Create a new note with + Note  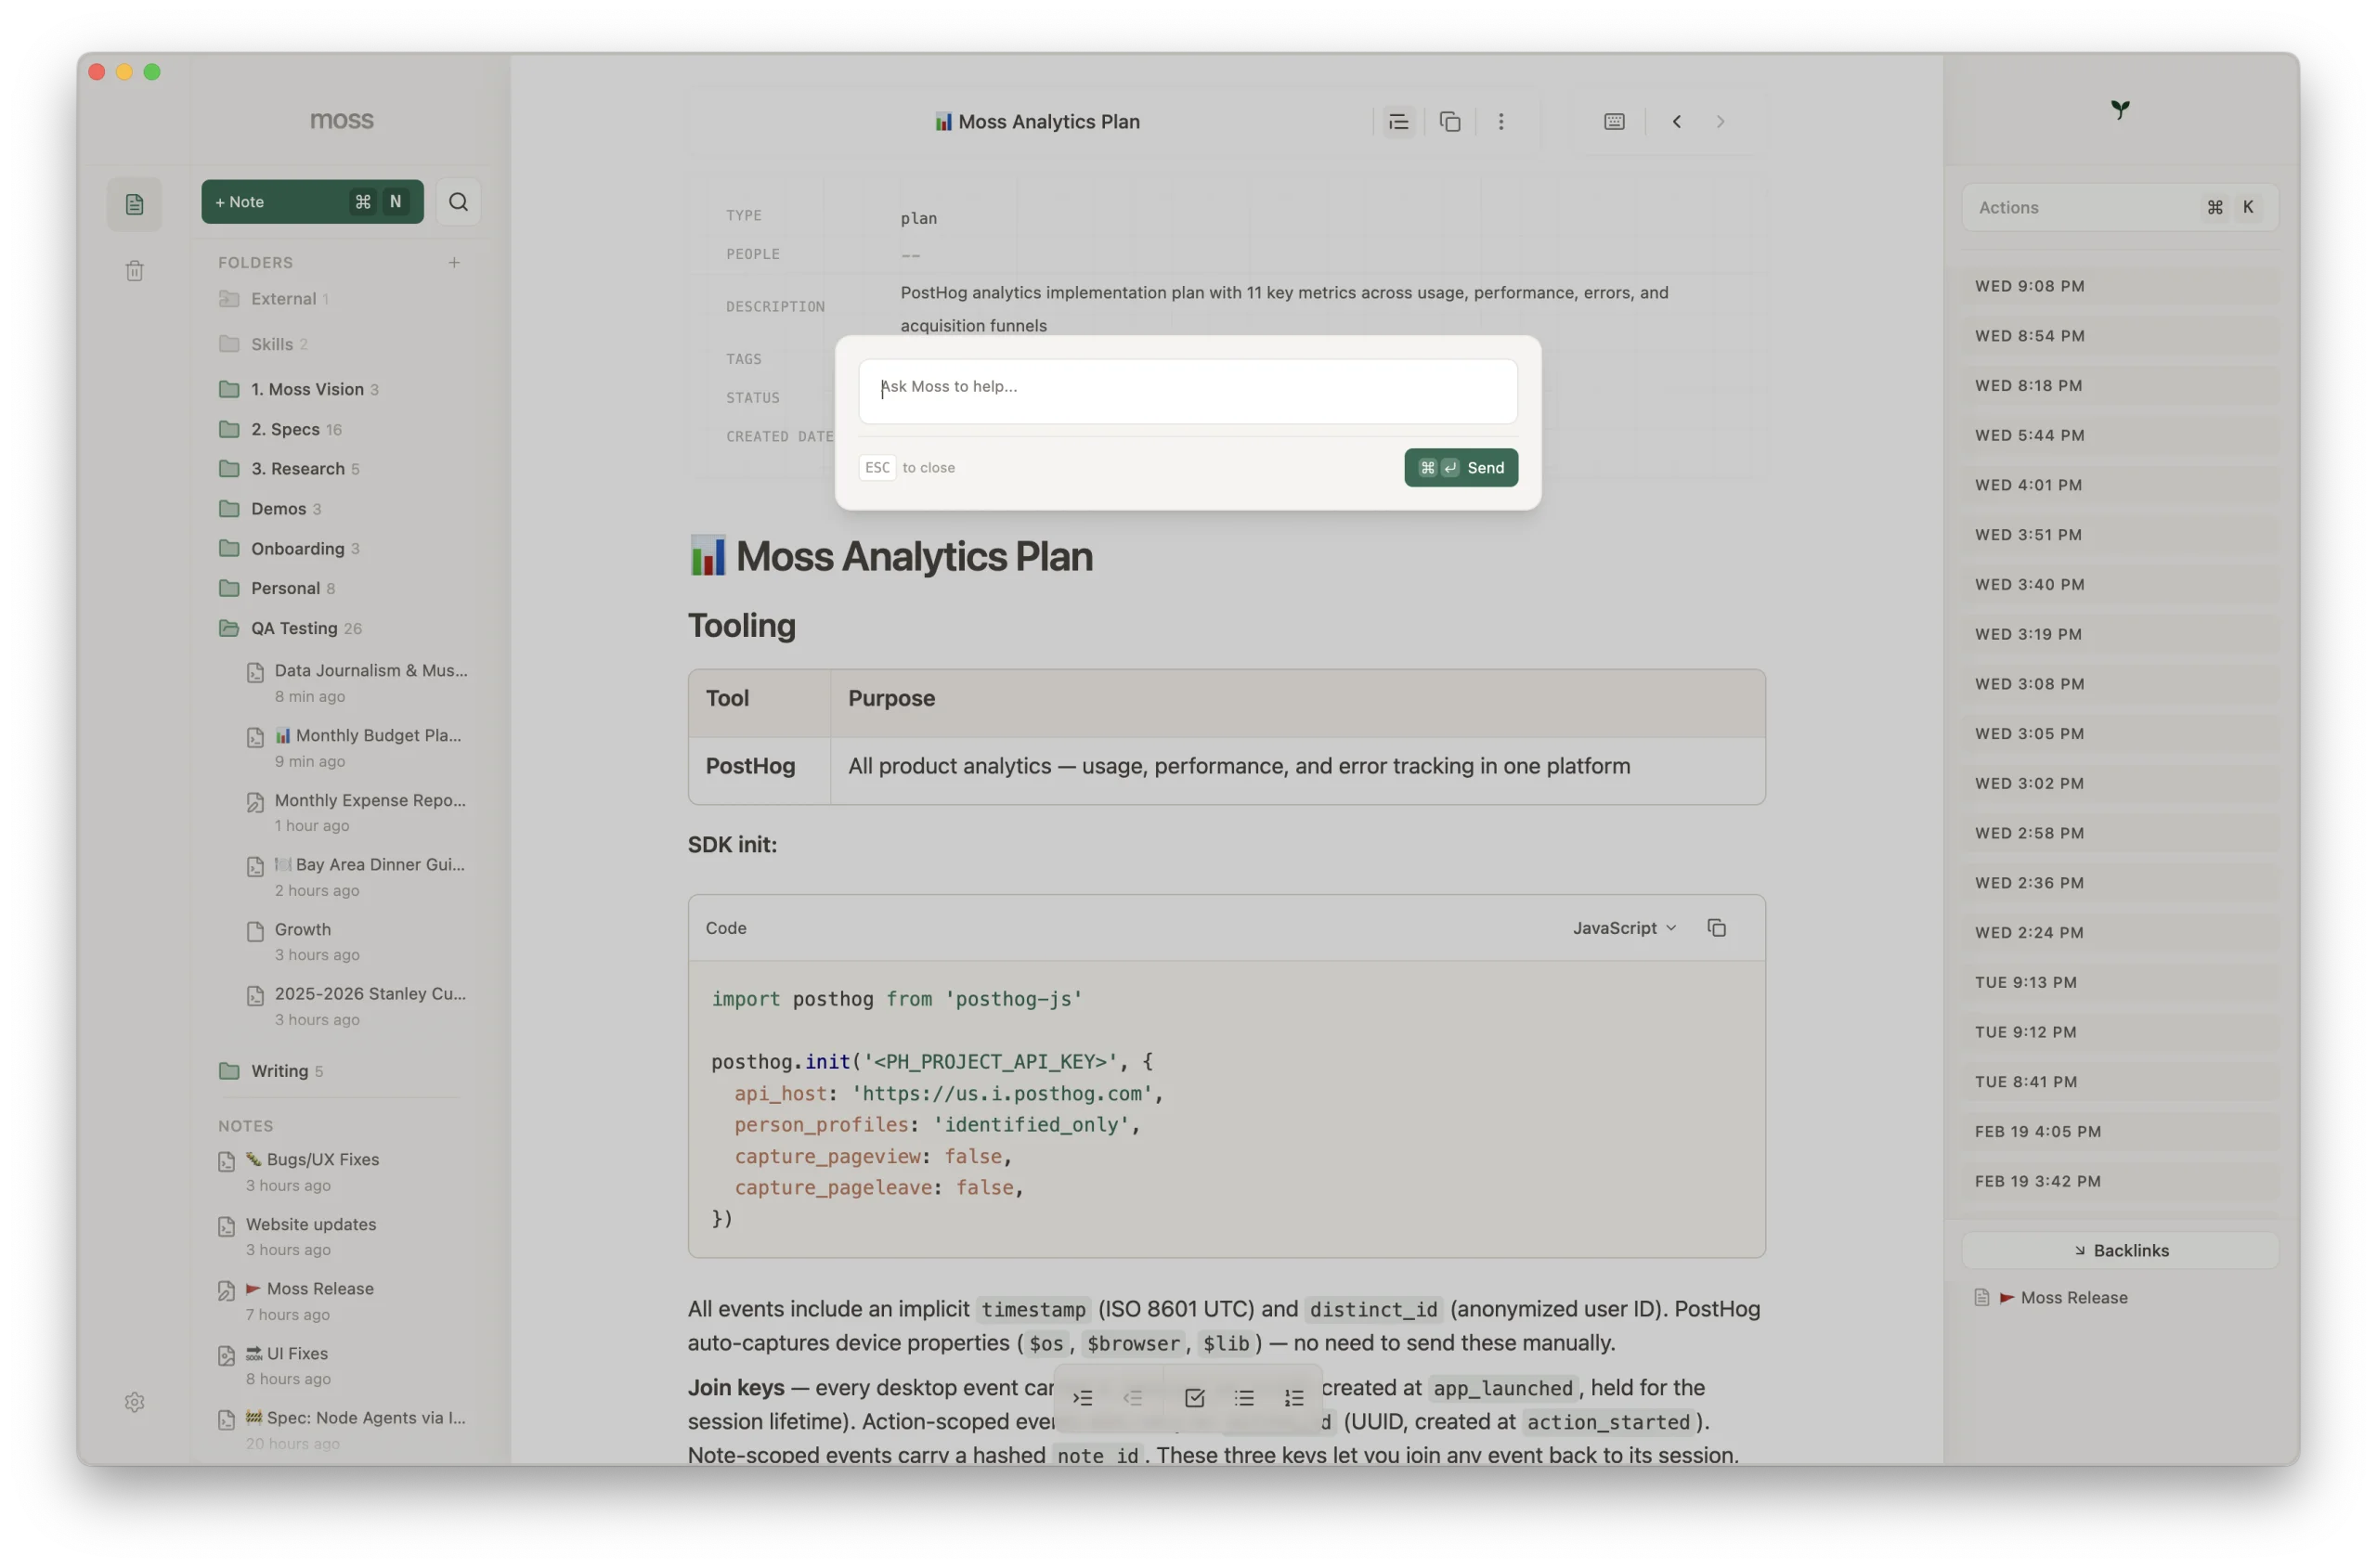[x=312, y=201]
